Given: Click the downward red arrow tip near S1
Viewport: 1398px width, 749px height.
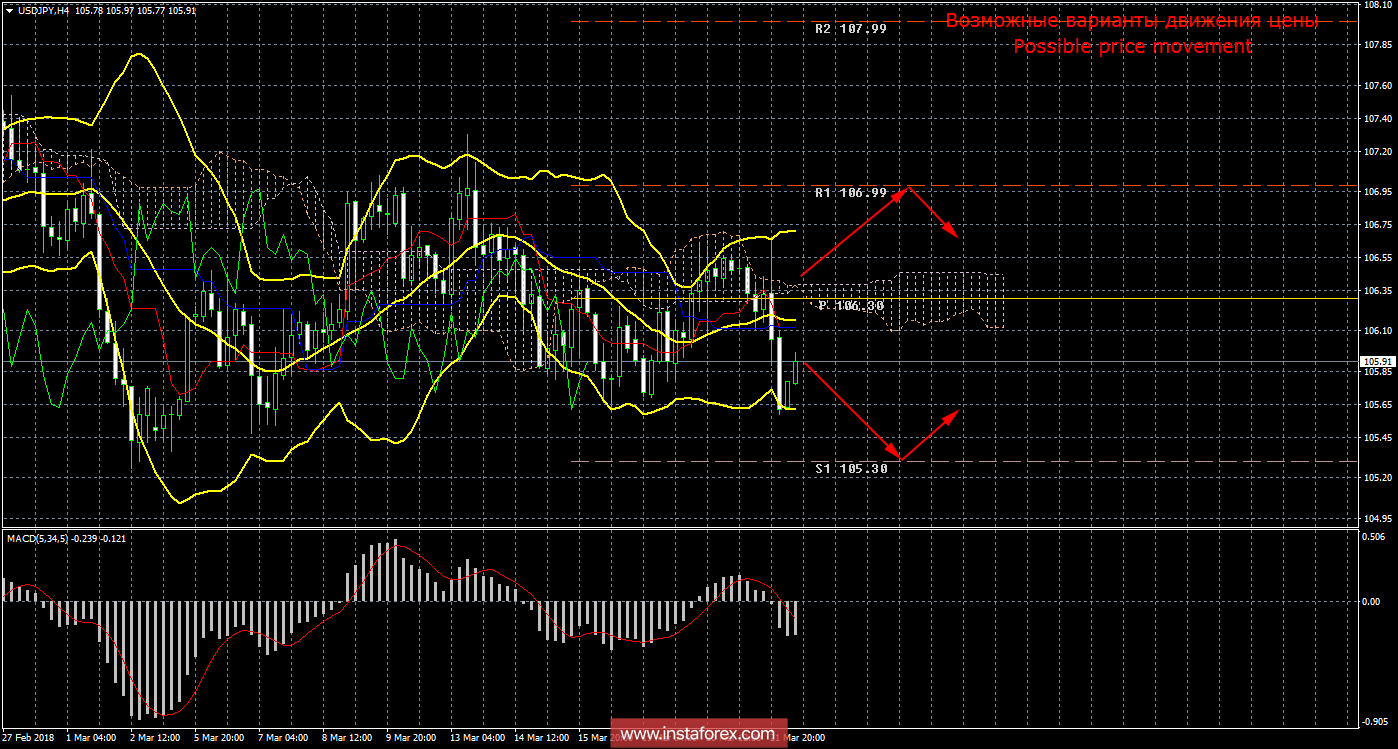Looking at the screenshot, I should coord(900,459).
